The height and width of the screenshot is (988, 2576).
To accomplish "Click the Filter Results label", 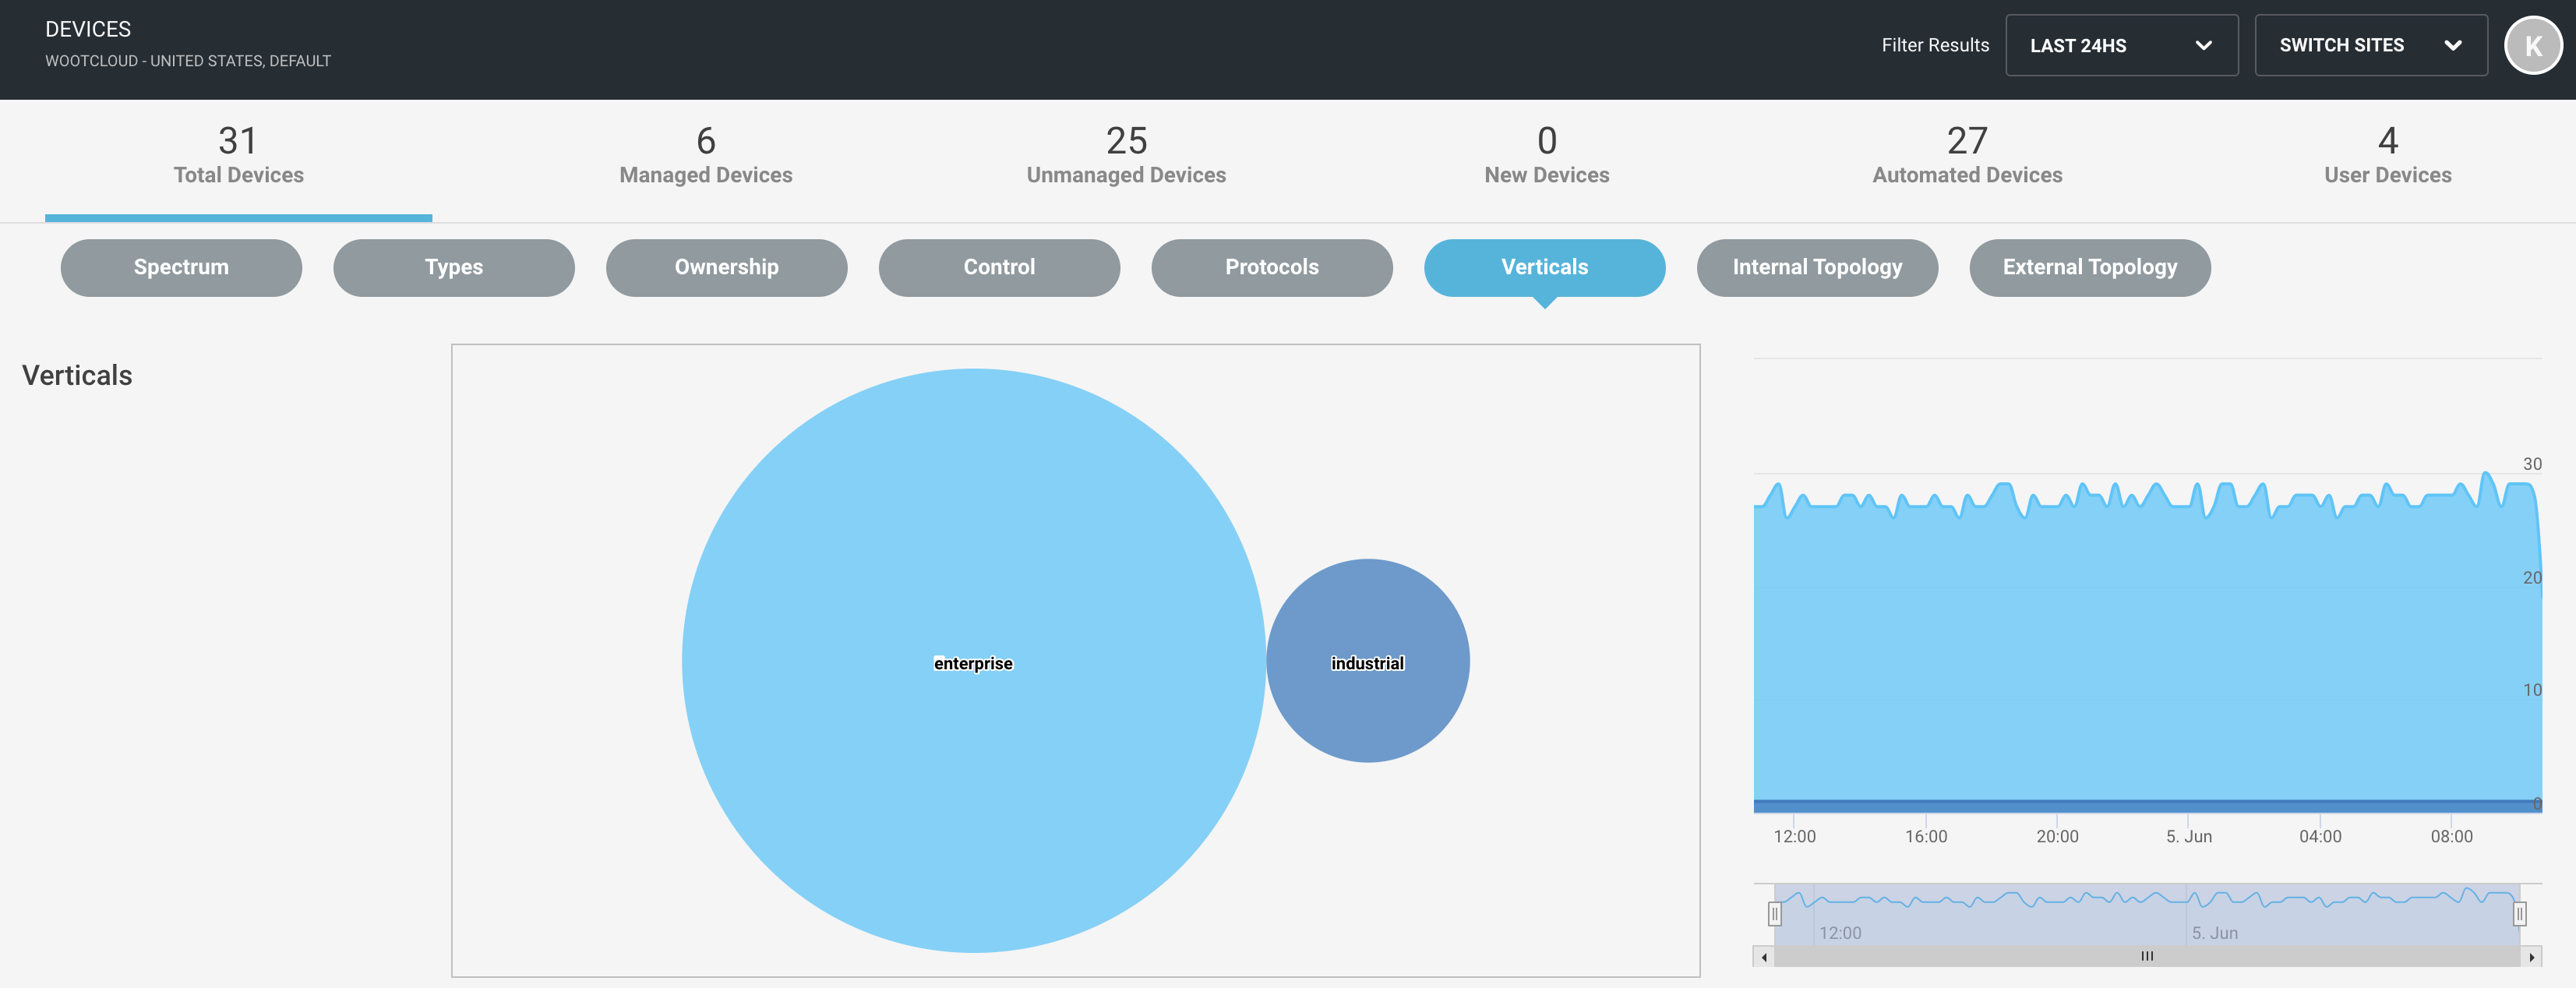I will tap(1935, 45).
